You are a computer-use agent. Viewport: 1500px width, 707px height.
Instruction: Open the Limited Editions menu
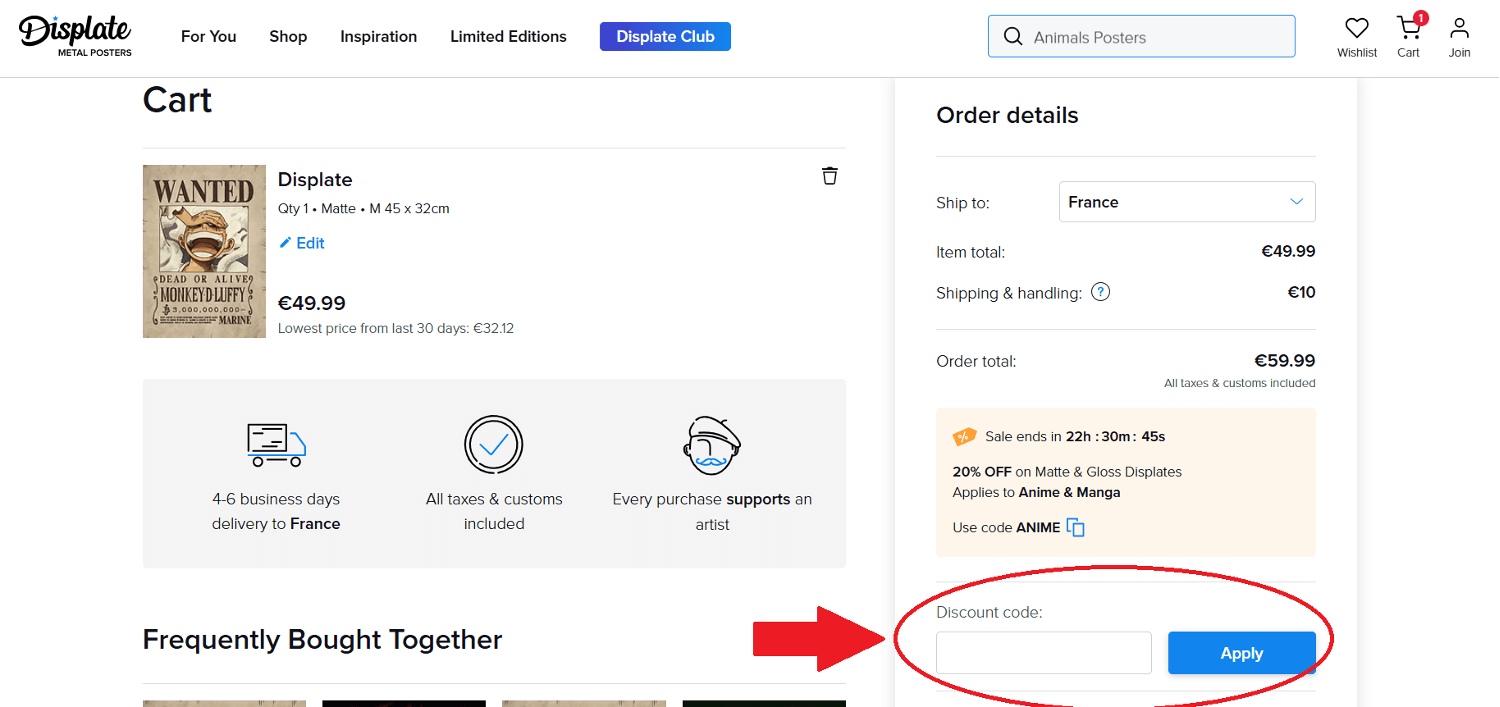508,36
